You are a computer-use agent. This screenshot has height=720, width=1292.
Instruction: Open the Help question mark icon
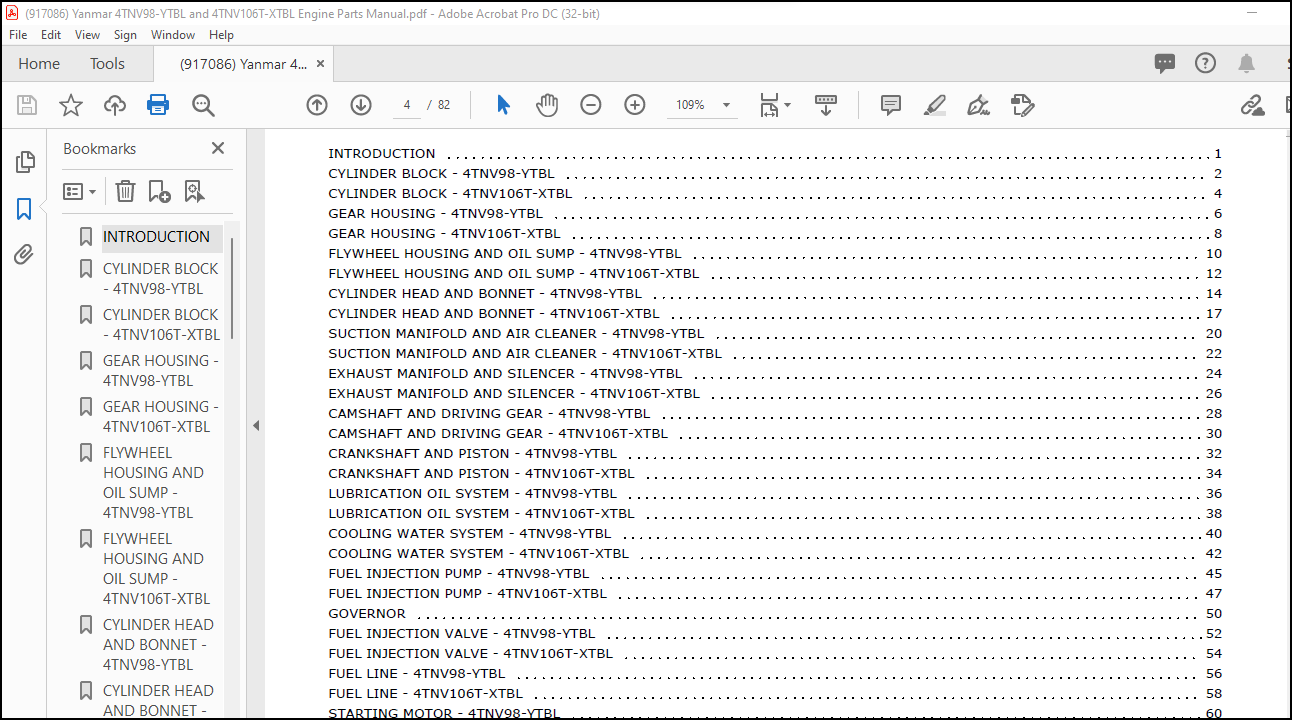tap(1206, 63)
